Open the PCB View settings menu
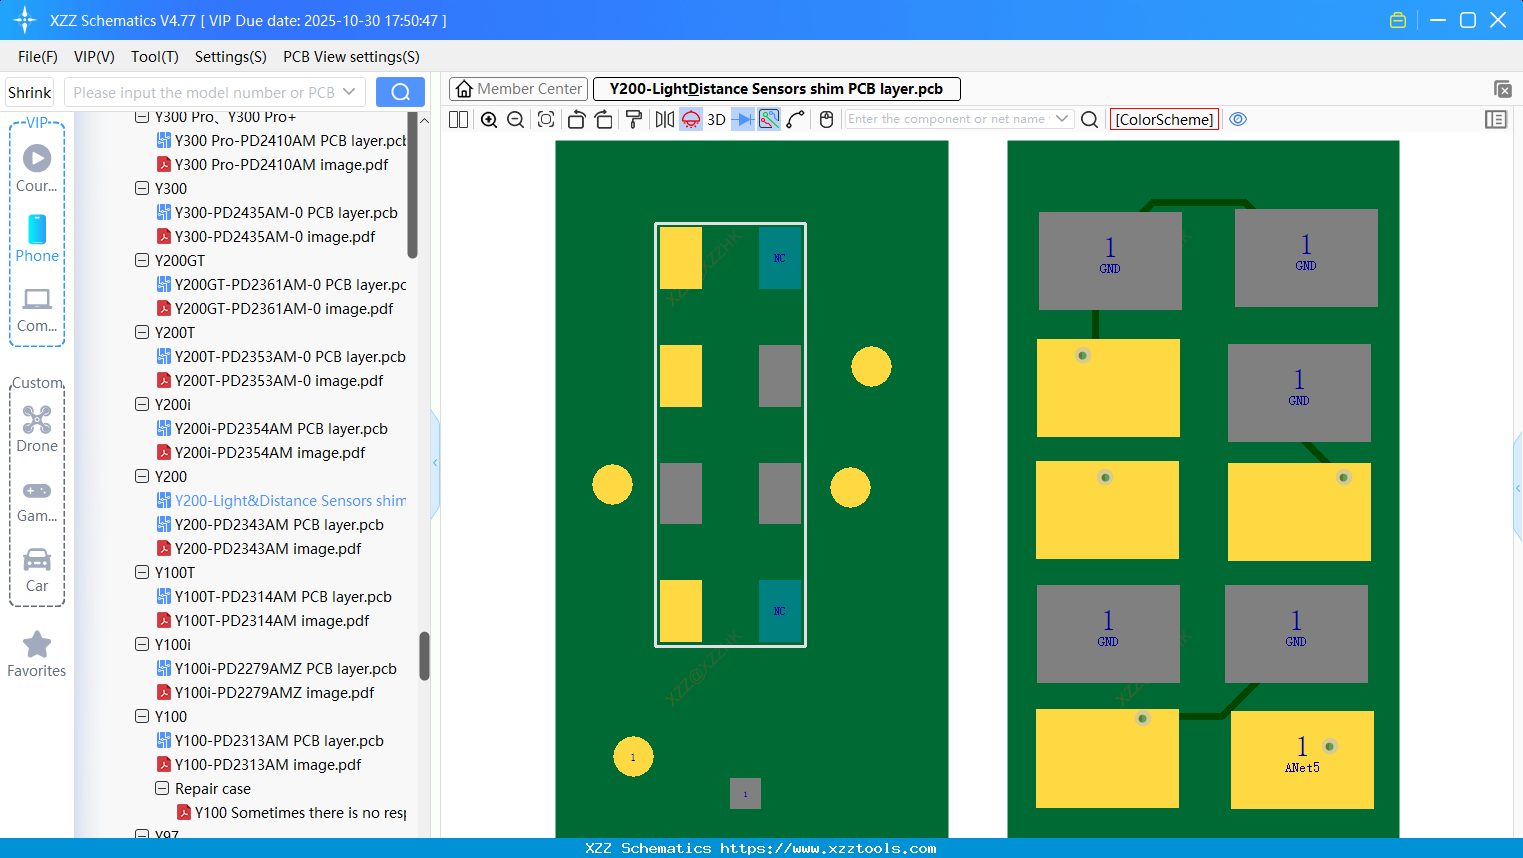Image resolution: width=1523 pixels, height=858 pixels. [x=351, y=56]
